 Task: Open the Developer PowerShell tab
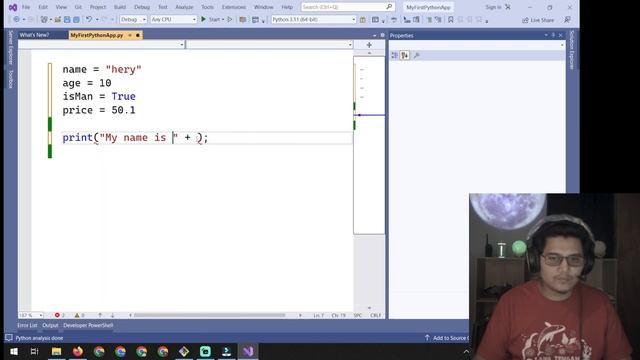point(88,325)
